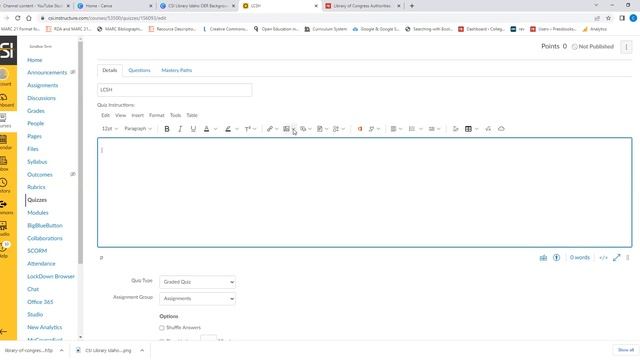The height and width of the screenshot is (360, 640).
Task: Click Show all downloads button
Action: pos(626,350)
